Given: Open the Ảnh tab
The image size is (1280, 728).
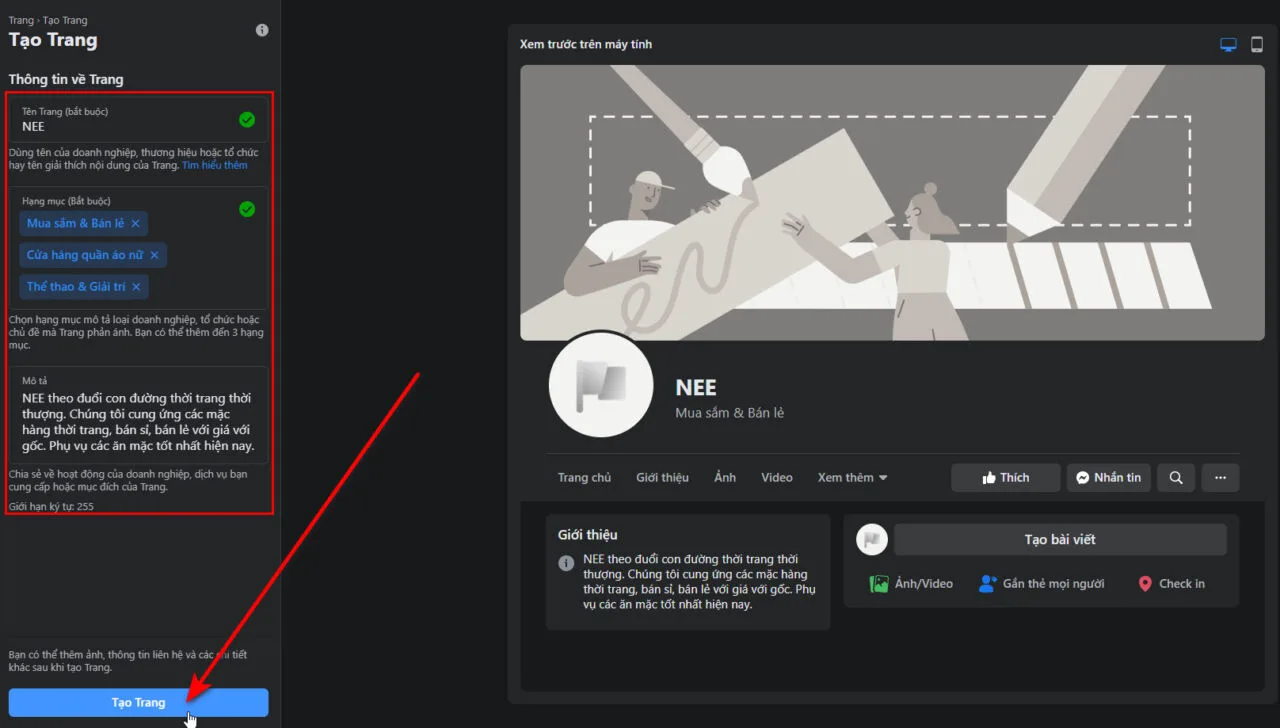Looking at the screenshot, I should click(725, 478).
